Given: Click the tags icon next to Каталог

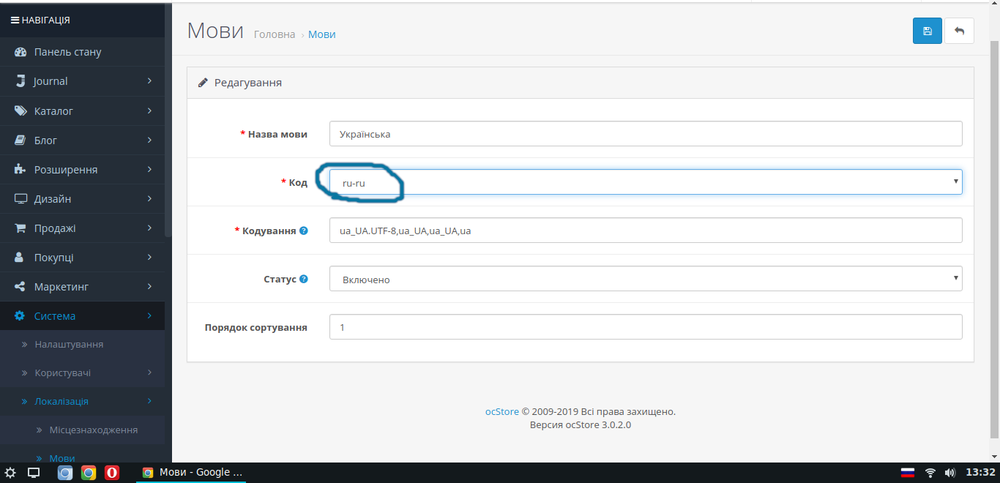Looking at the screenshot, I should tap(20, 111).
